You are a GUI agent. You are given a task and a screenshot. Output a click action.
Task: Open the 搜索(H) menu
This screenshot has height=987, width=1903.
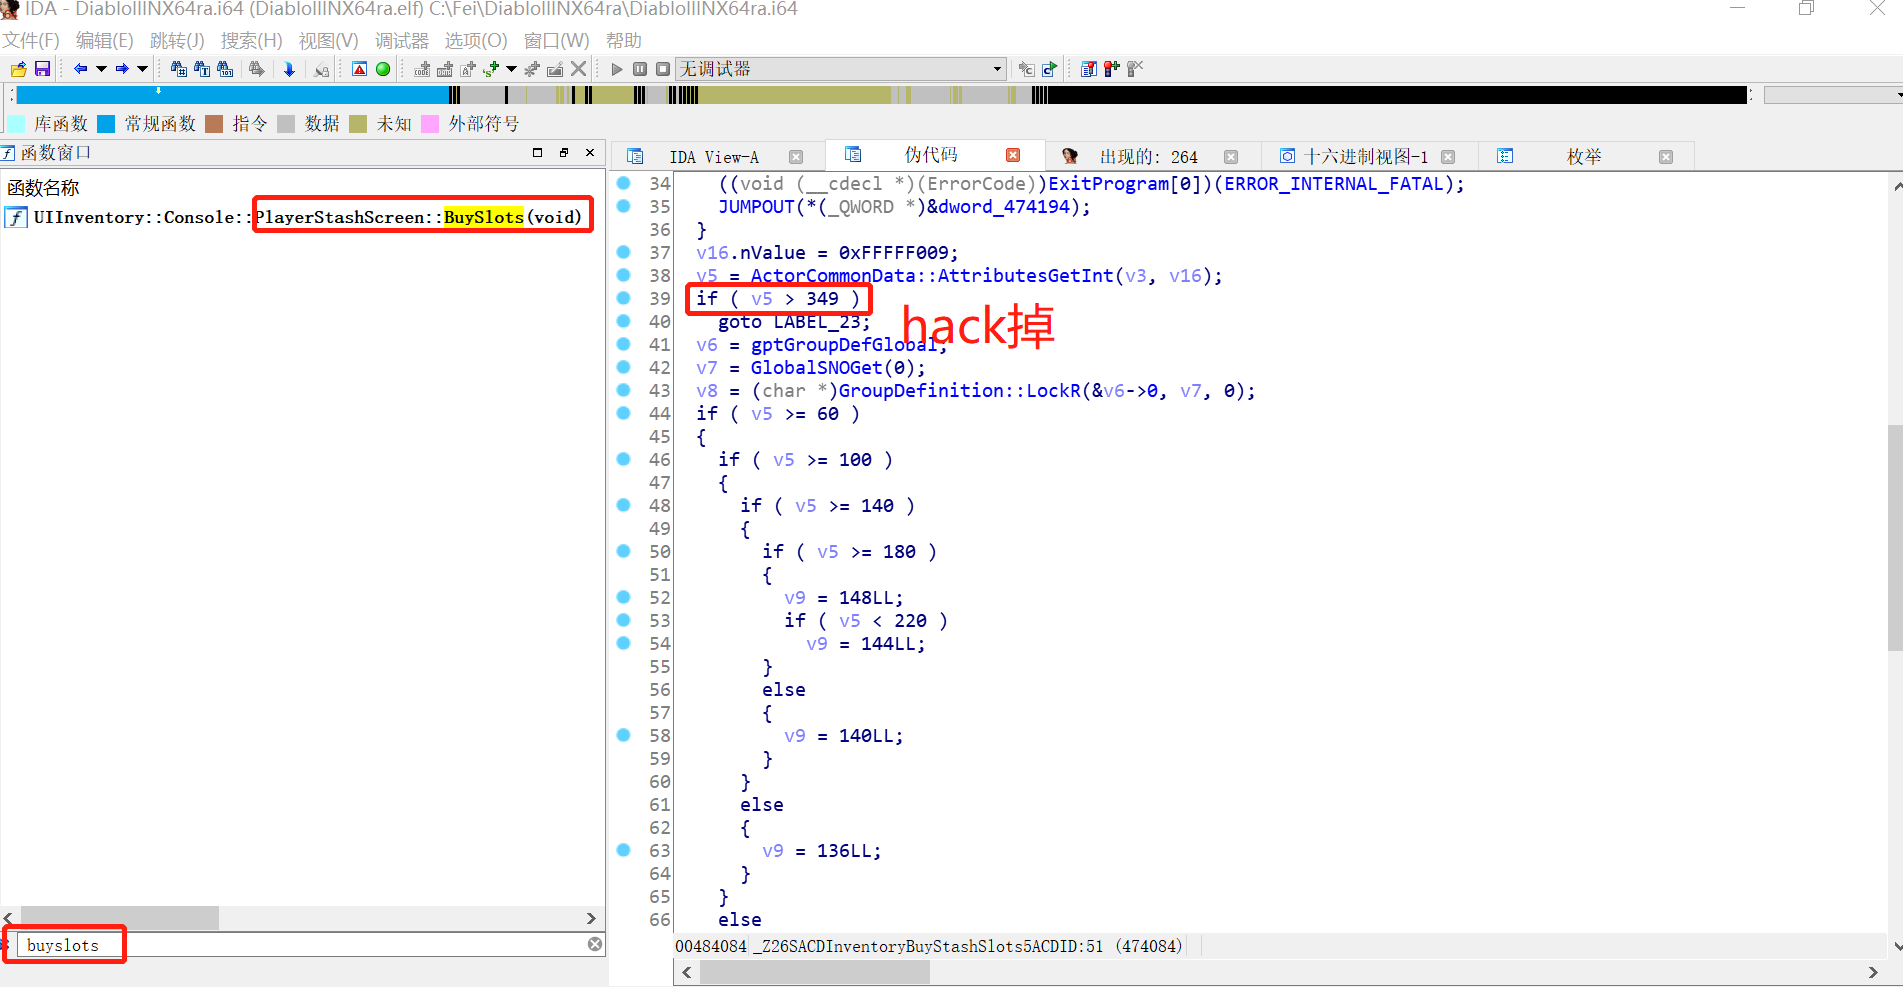251,41
